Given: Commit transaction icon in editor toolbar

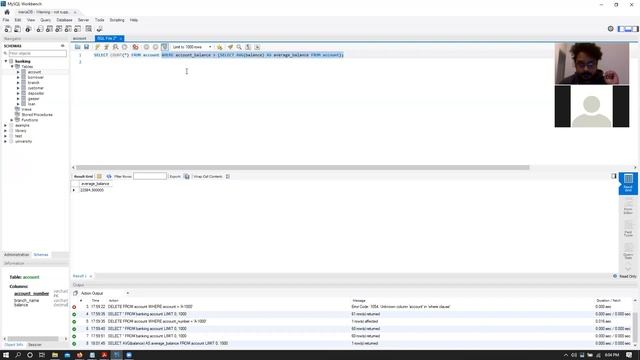Looking at the screenshot, I should [x=146, y=47].
